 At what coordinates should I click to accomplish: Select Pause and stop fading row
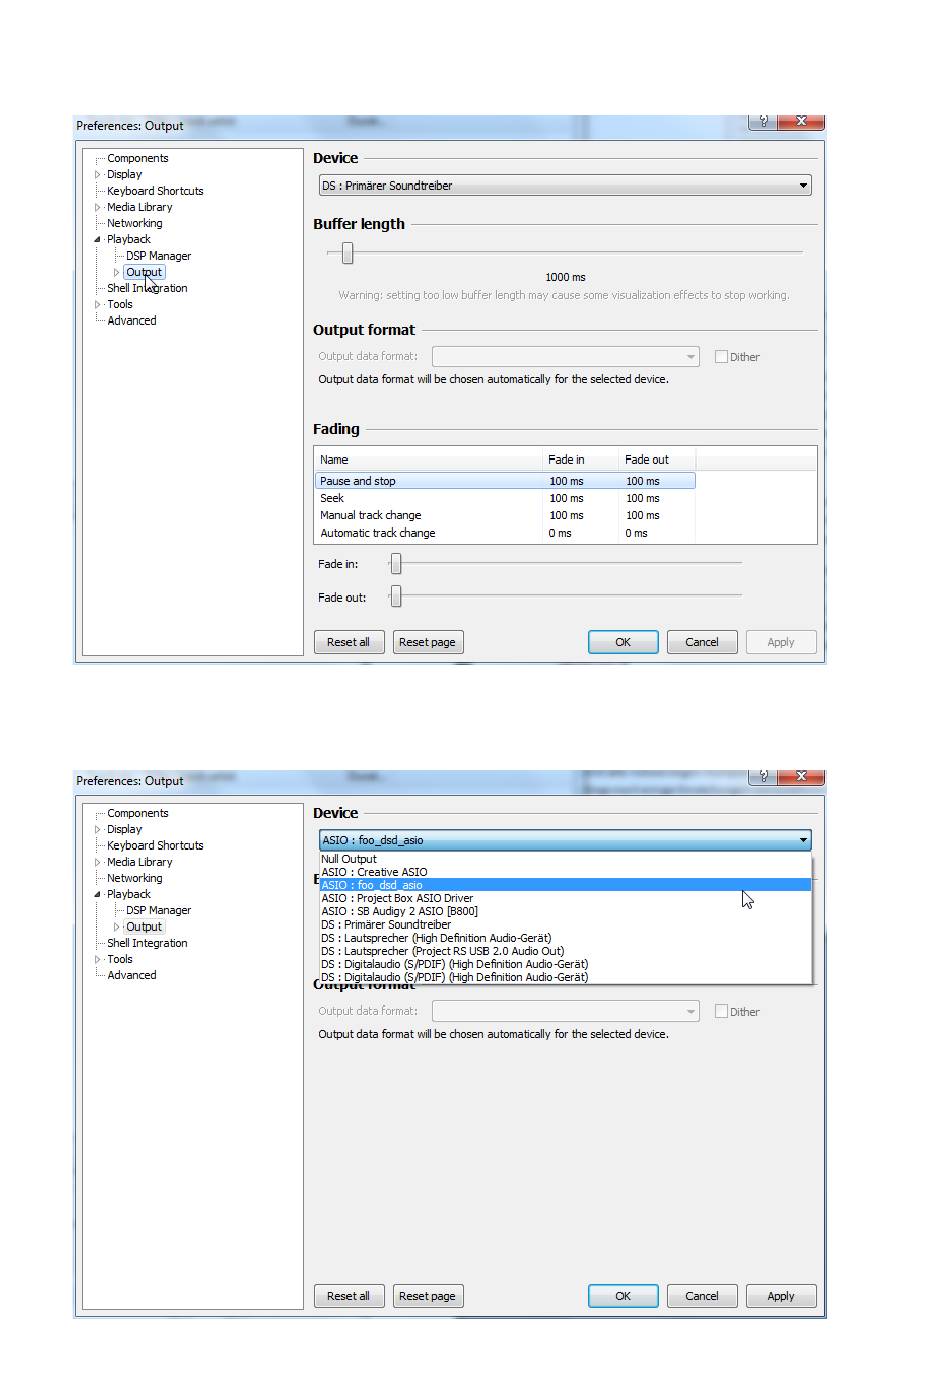click(505, 481)
